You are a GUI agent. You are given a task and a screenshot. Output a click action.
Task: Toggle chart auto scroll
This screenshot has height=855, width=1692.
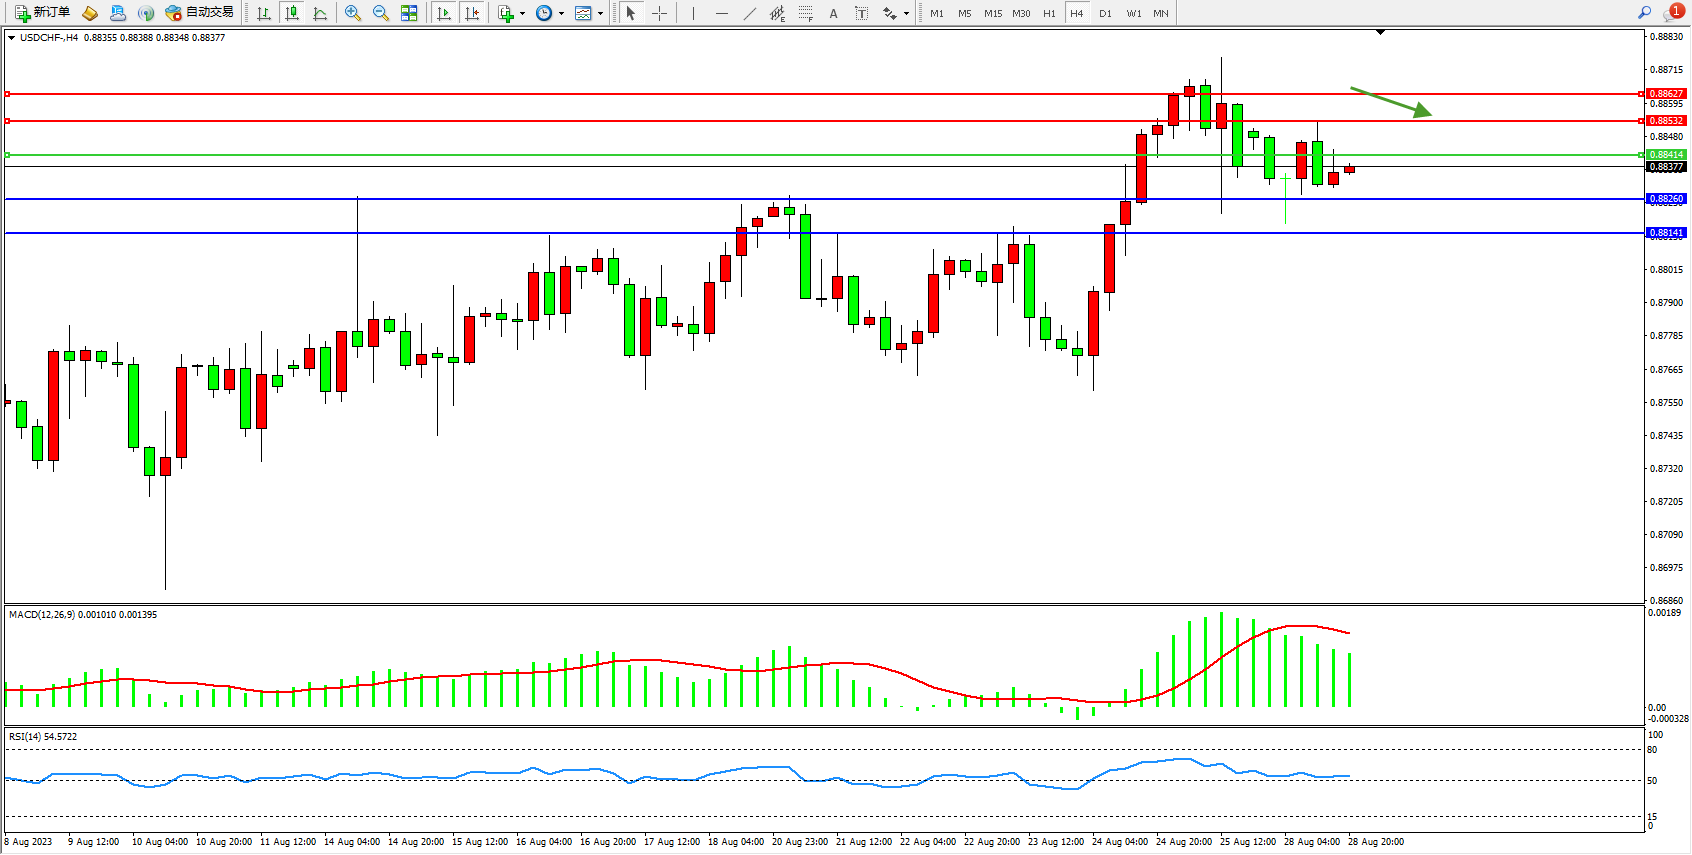click(x=444, y=13)
